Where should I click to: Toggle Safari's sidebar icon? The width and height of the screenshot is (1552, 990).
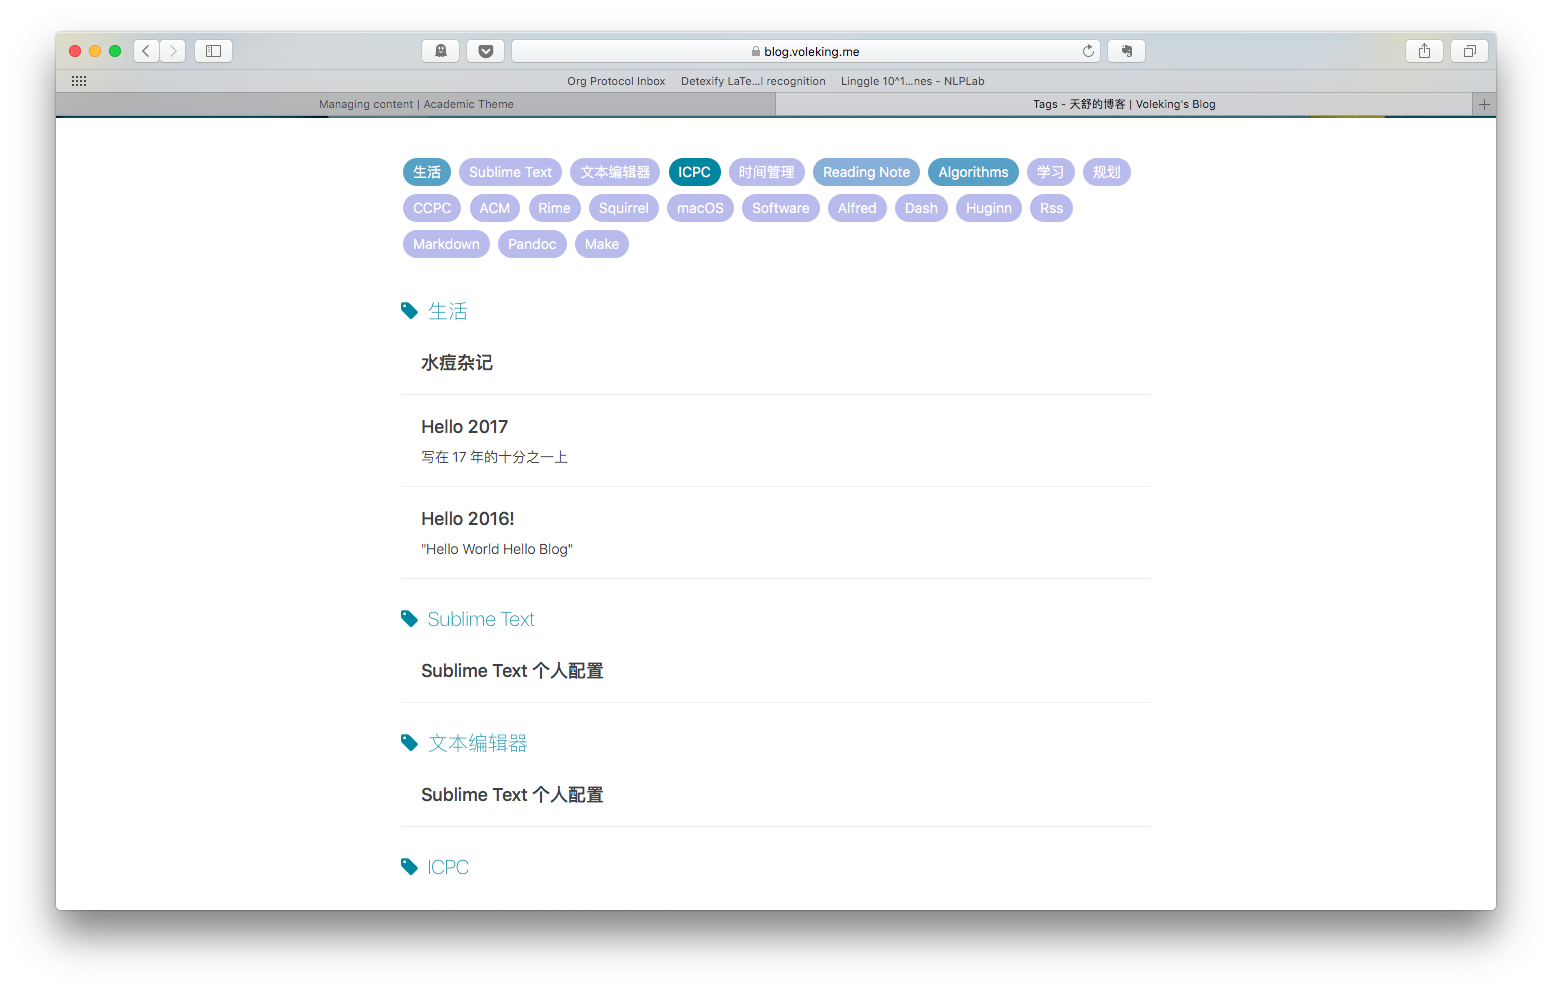(x=212, y=50)
